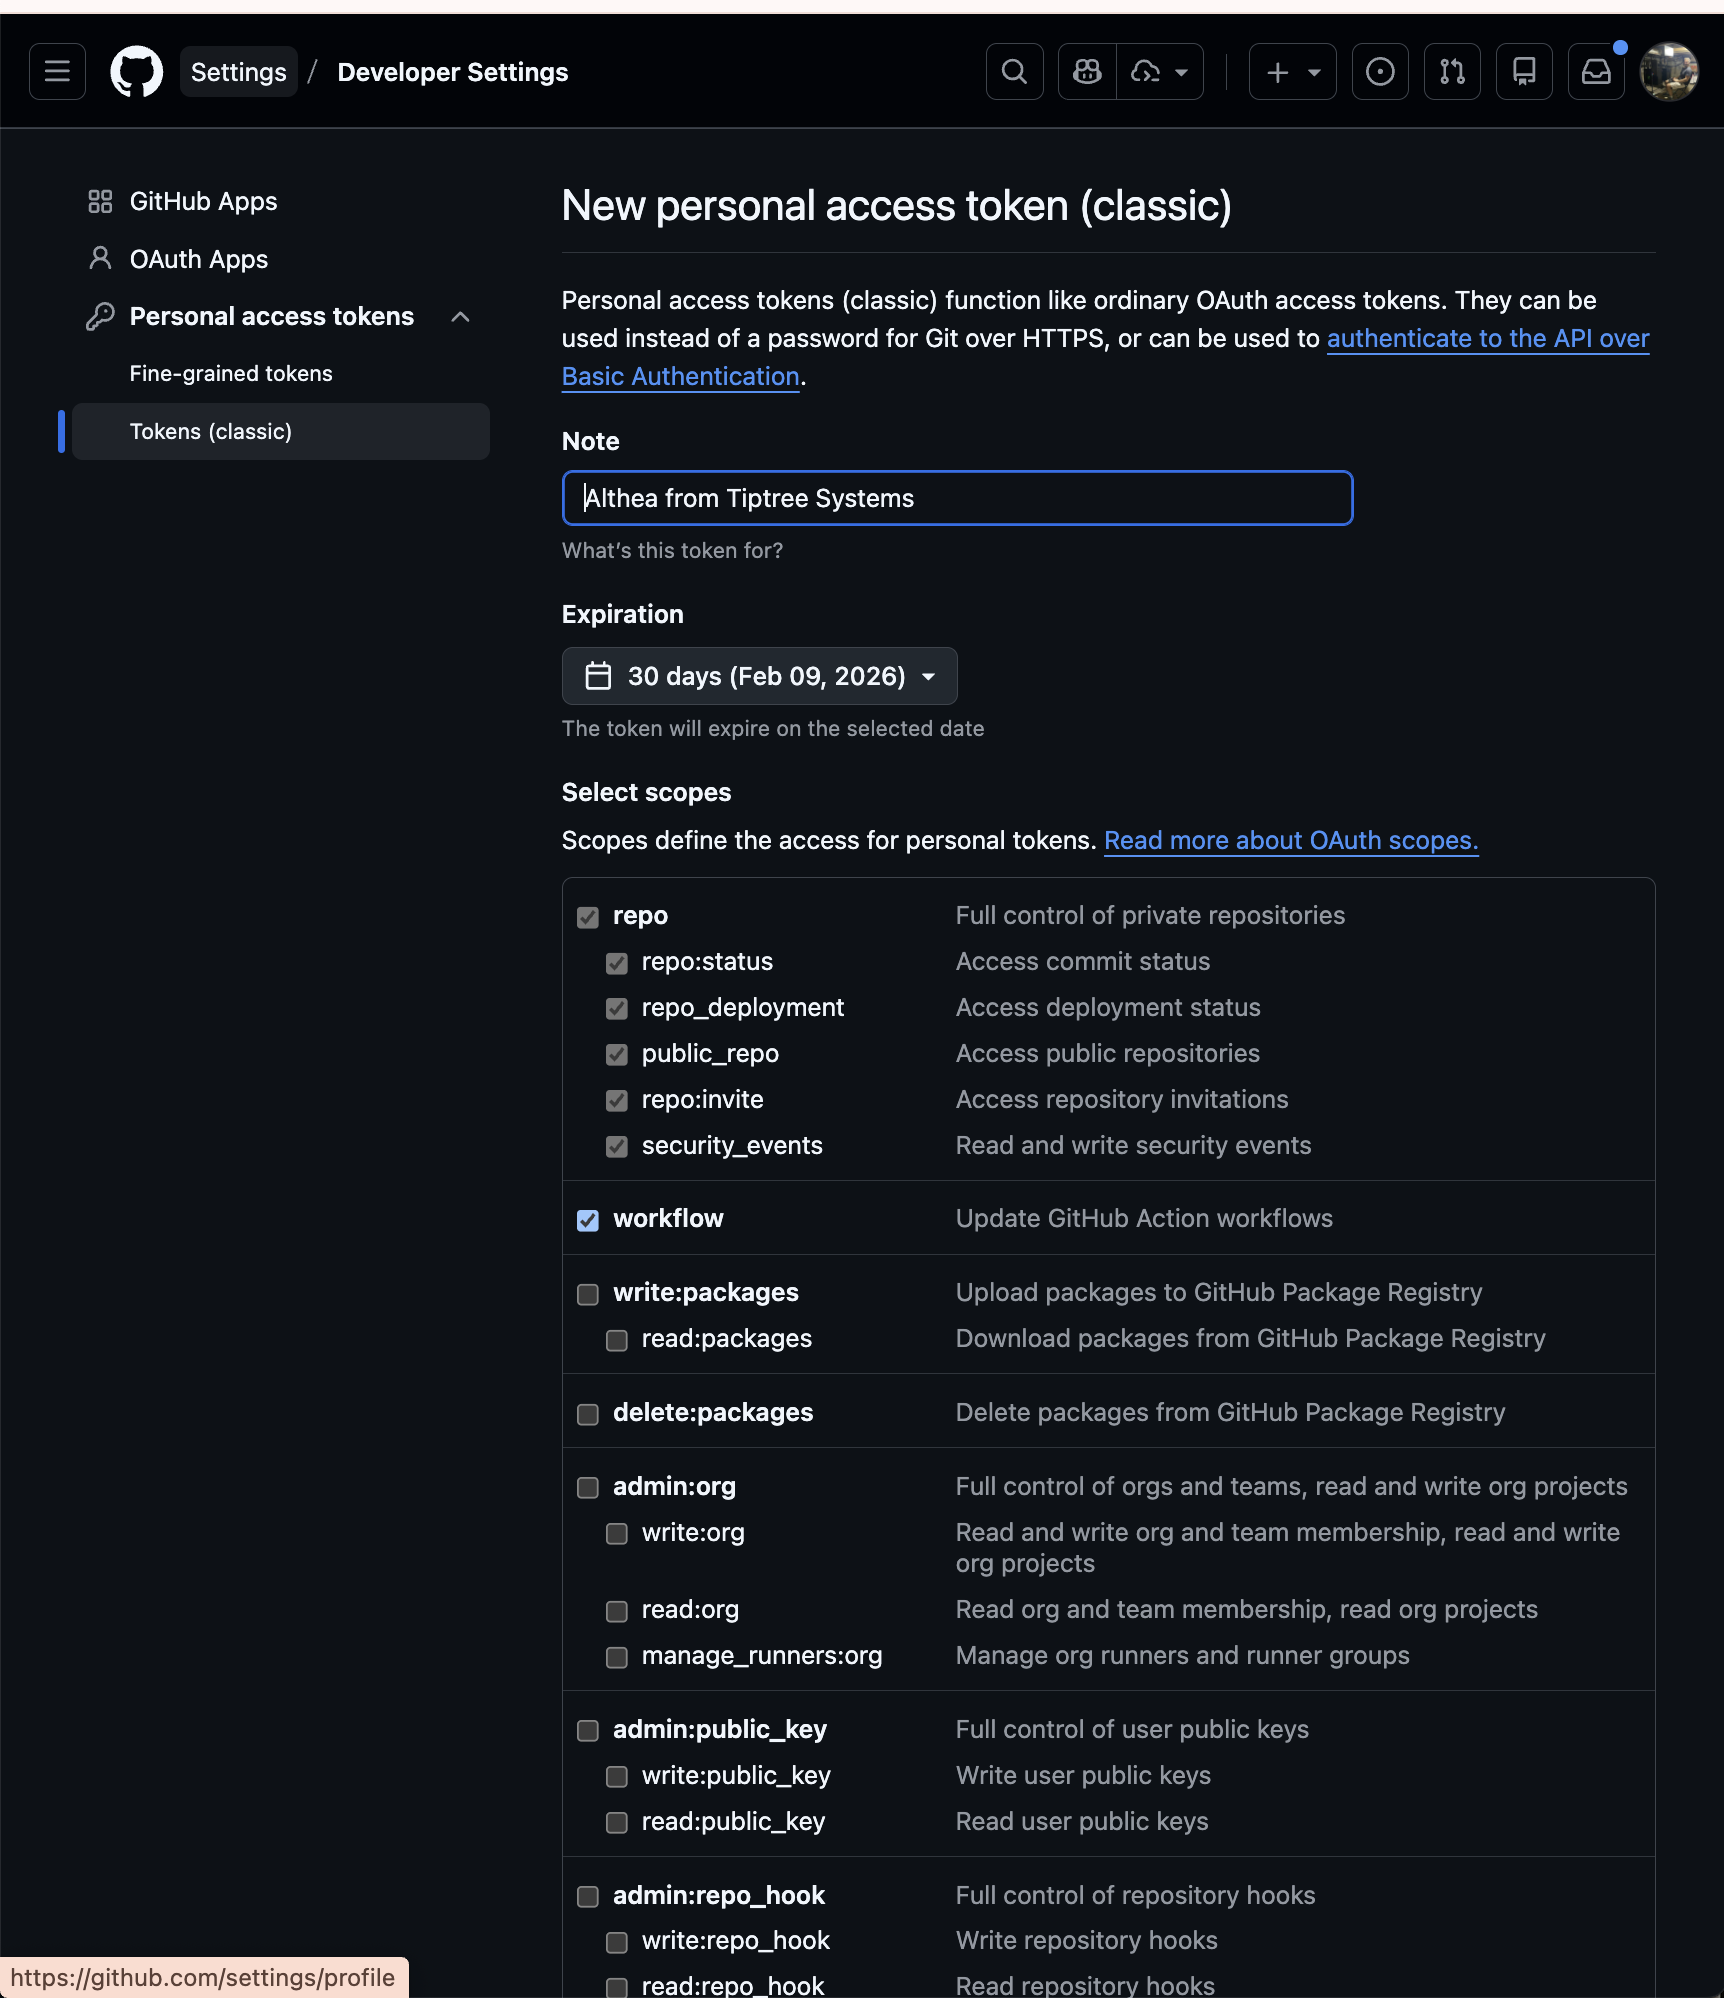Click the GitHub logo icon
The image size is (1724, 1998).
click(136, 71)
